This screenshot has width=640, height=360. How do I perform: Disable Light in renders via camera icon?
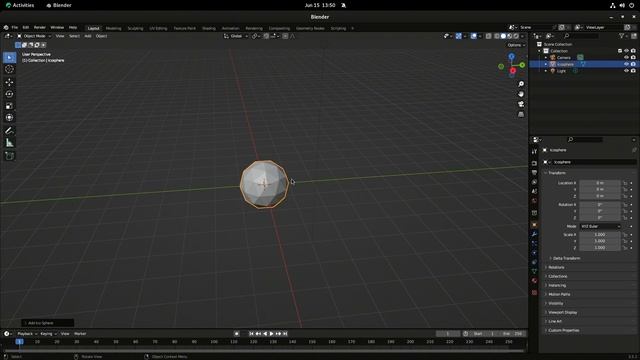(633, 71)
